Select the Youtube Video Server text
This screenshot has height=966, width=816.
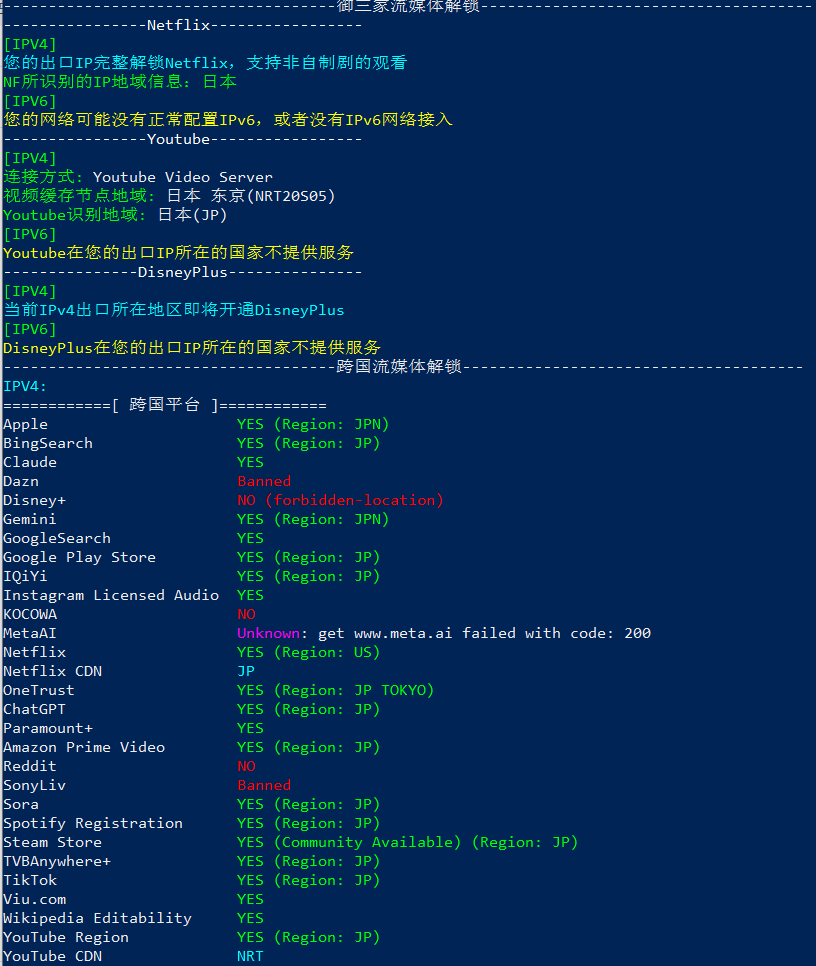182,177
